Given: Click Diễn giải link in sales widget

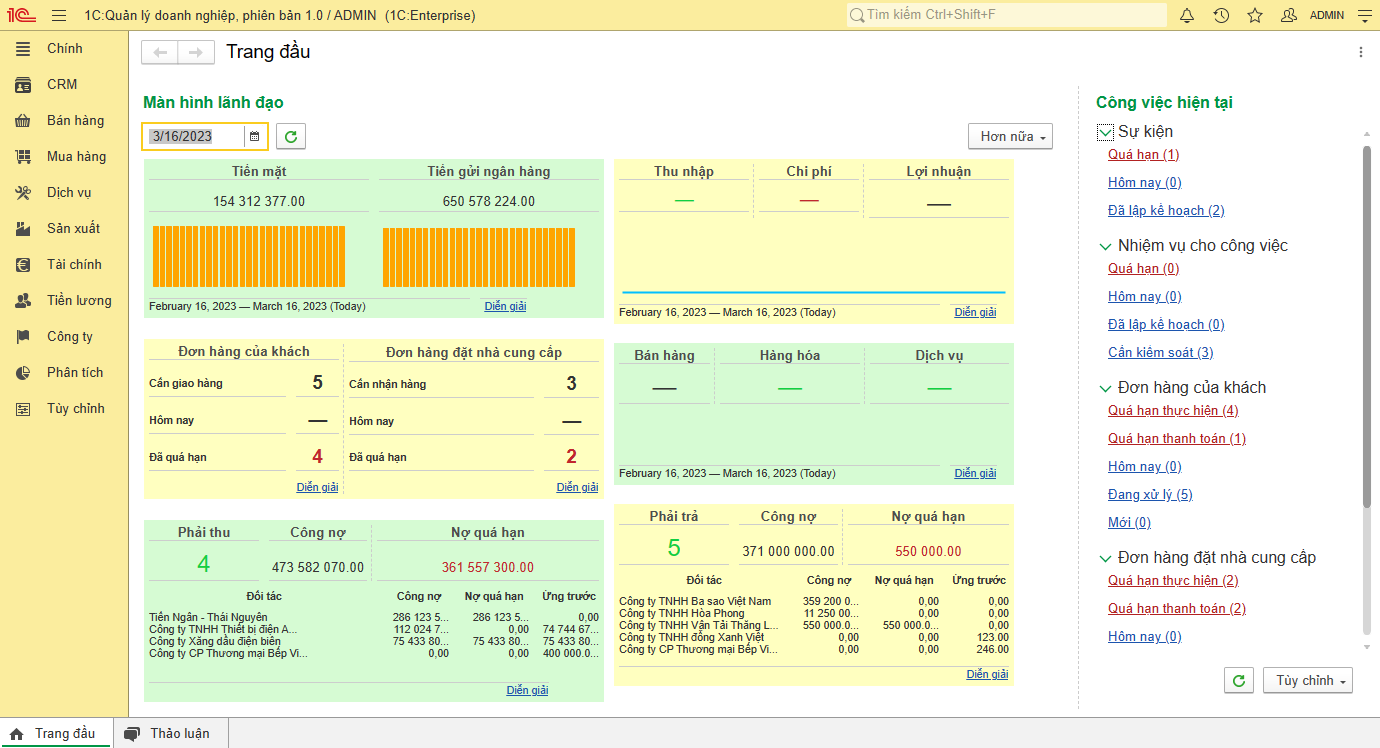Looking at the screenshot, I should (x=975, y=473).
